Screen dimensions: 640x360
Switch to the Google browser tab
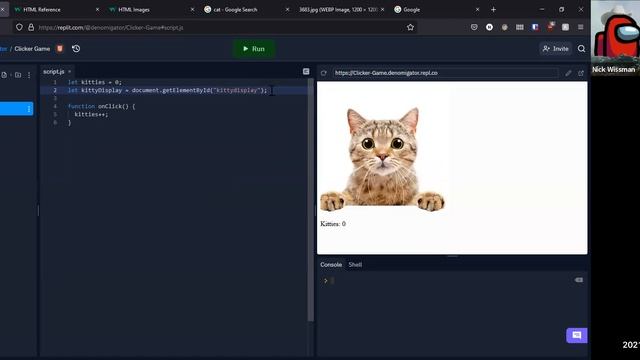(x=411, y=9)
